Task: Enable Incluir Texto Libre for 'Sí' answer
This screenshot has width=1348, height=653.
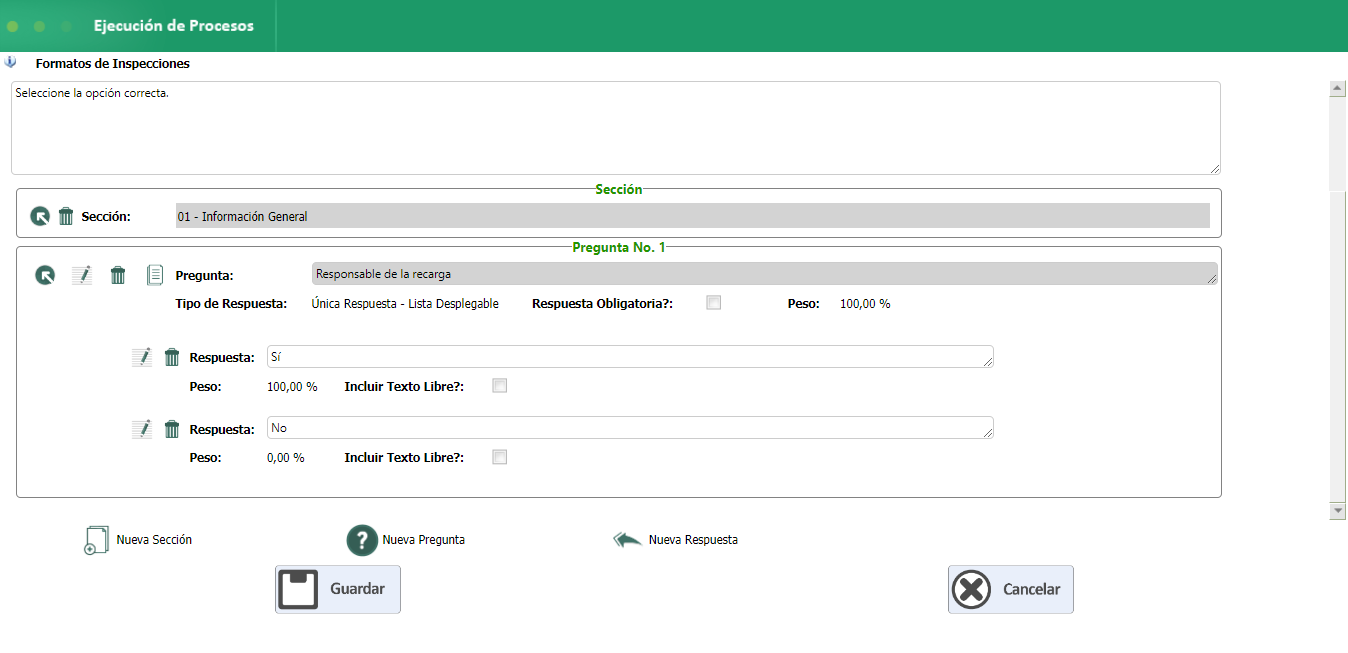Action: (x=500, y=386)
